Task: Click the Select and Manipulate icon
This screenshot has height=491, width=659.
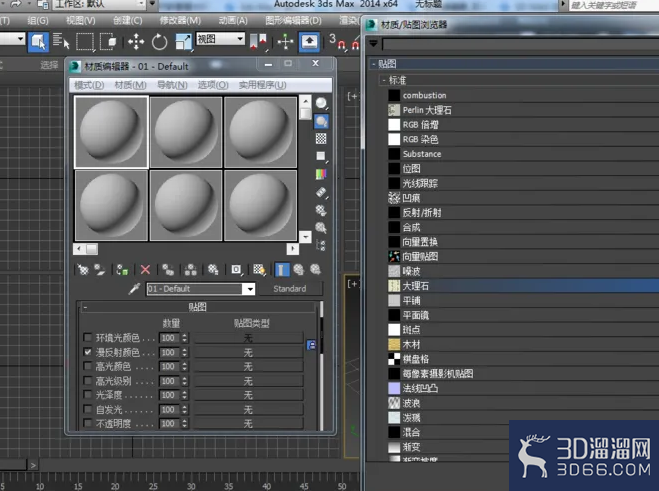Action: click(285, 42)
